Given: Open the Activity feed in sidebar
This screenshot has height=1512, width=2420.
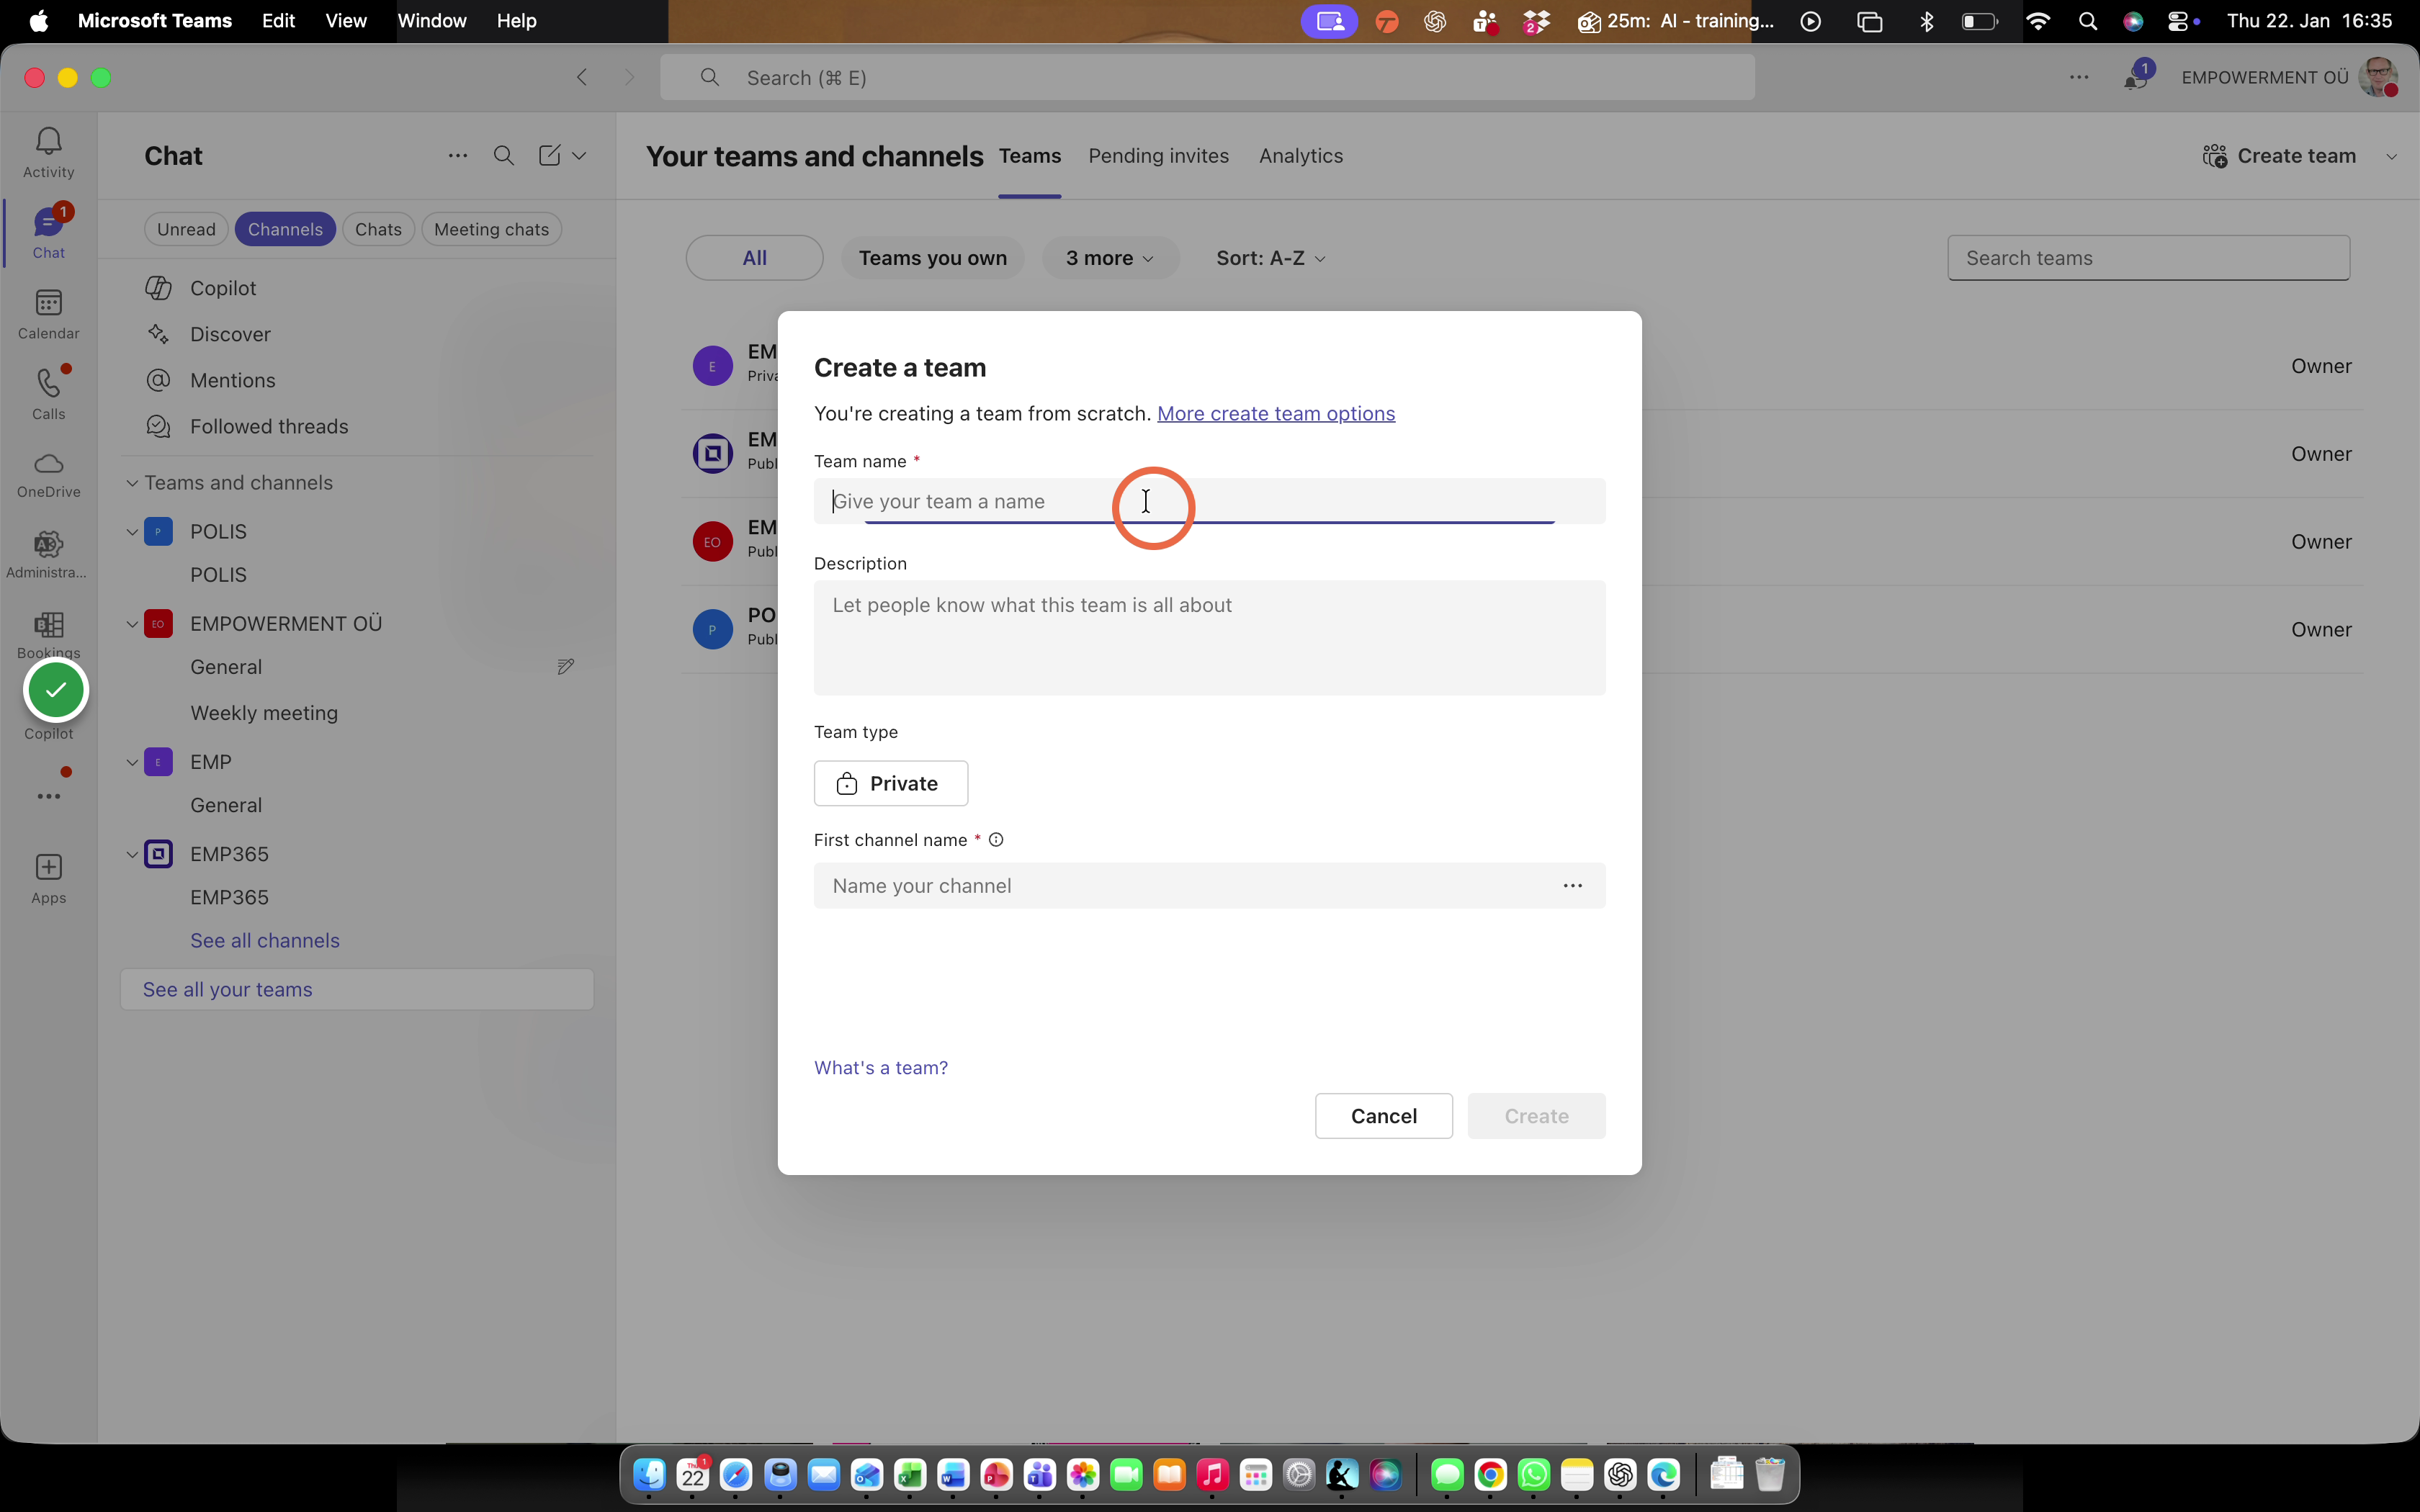Looking at the screenshot, I should pos(48,152).
